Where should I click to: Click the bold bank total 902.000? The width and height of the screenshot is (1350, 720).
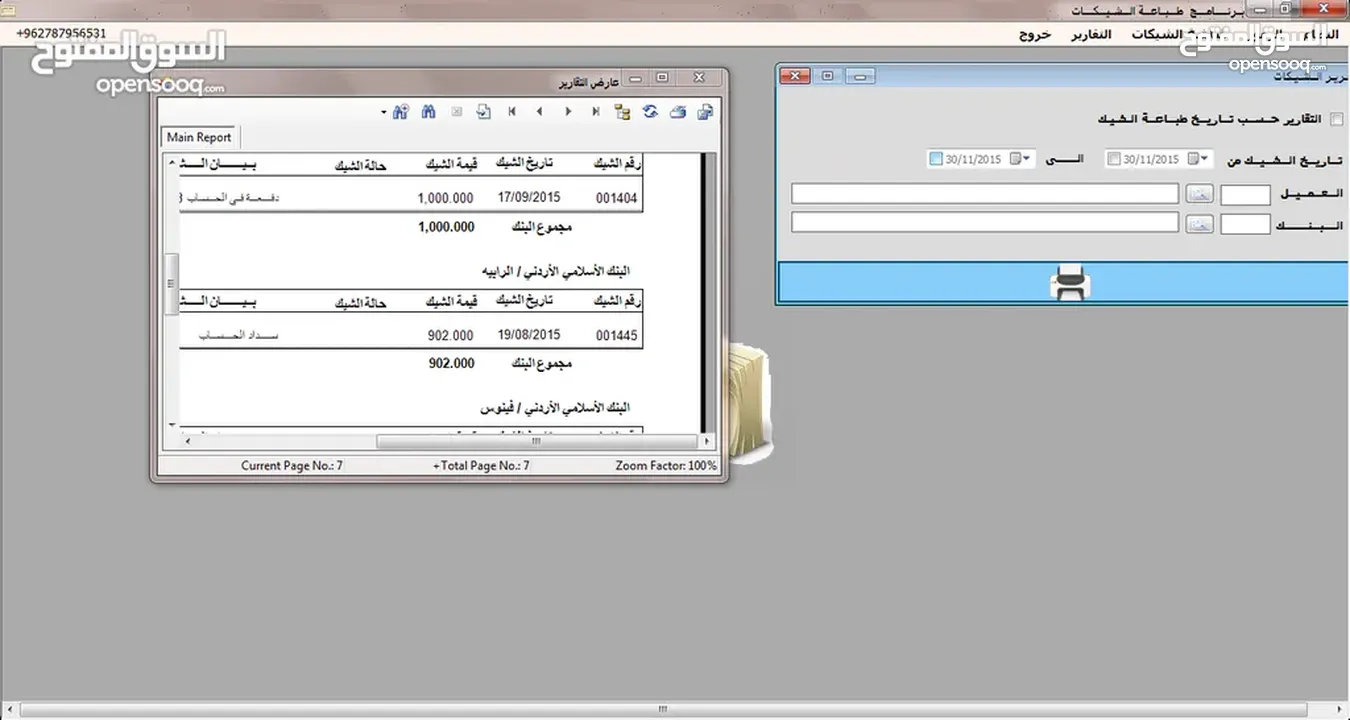[x=451, y=364]
